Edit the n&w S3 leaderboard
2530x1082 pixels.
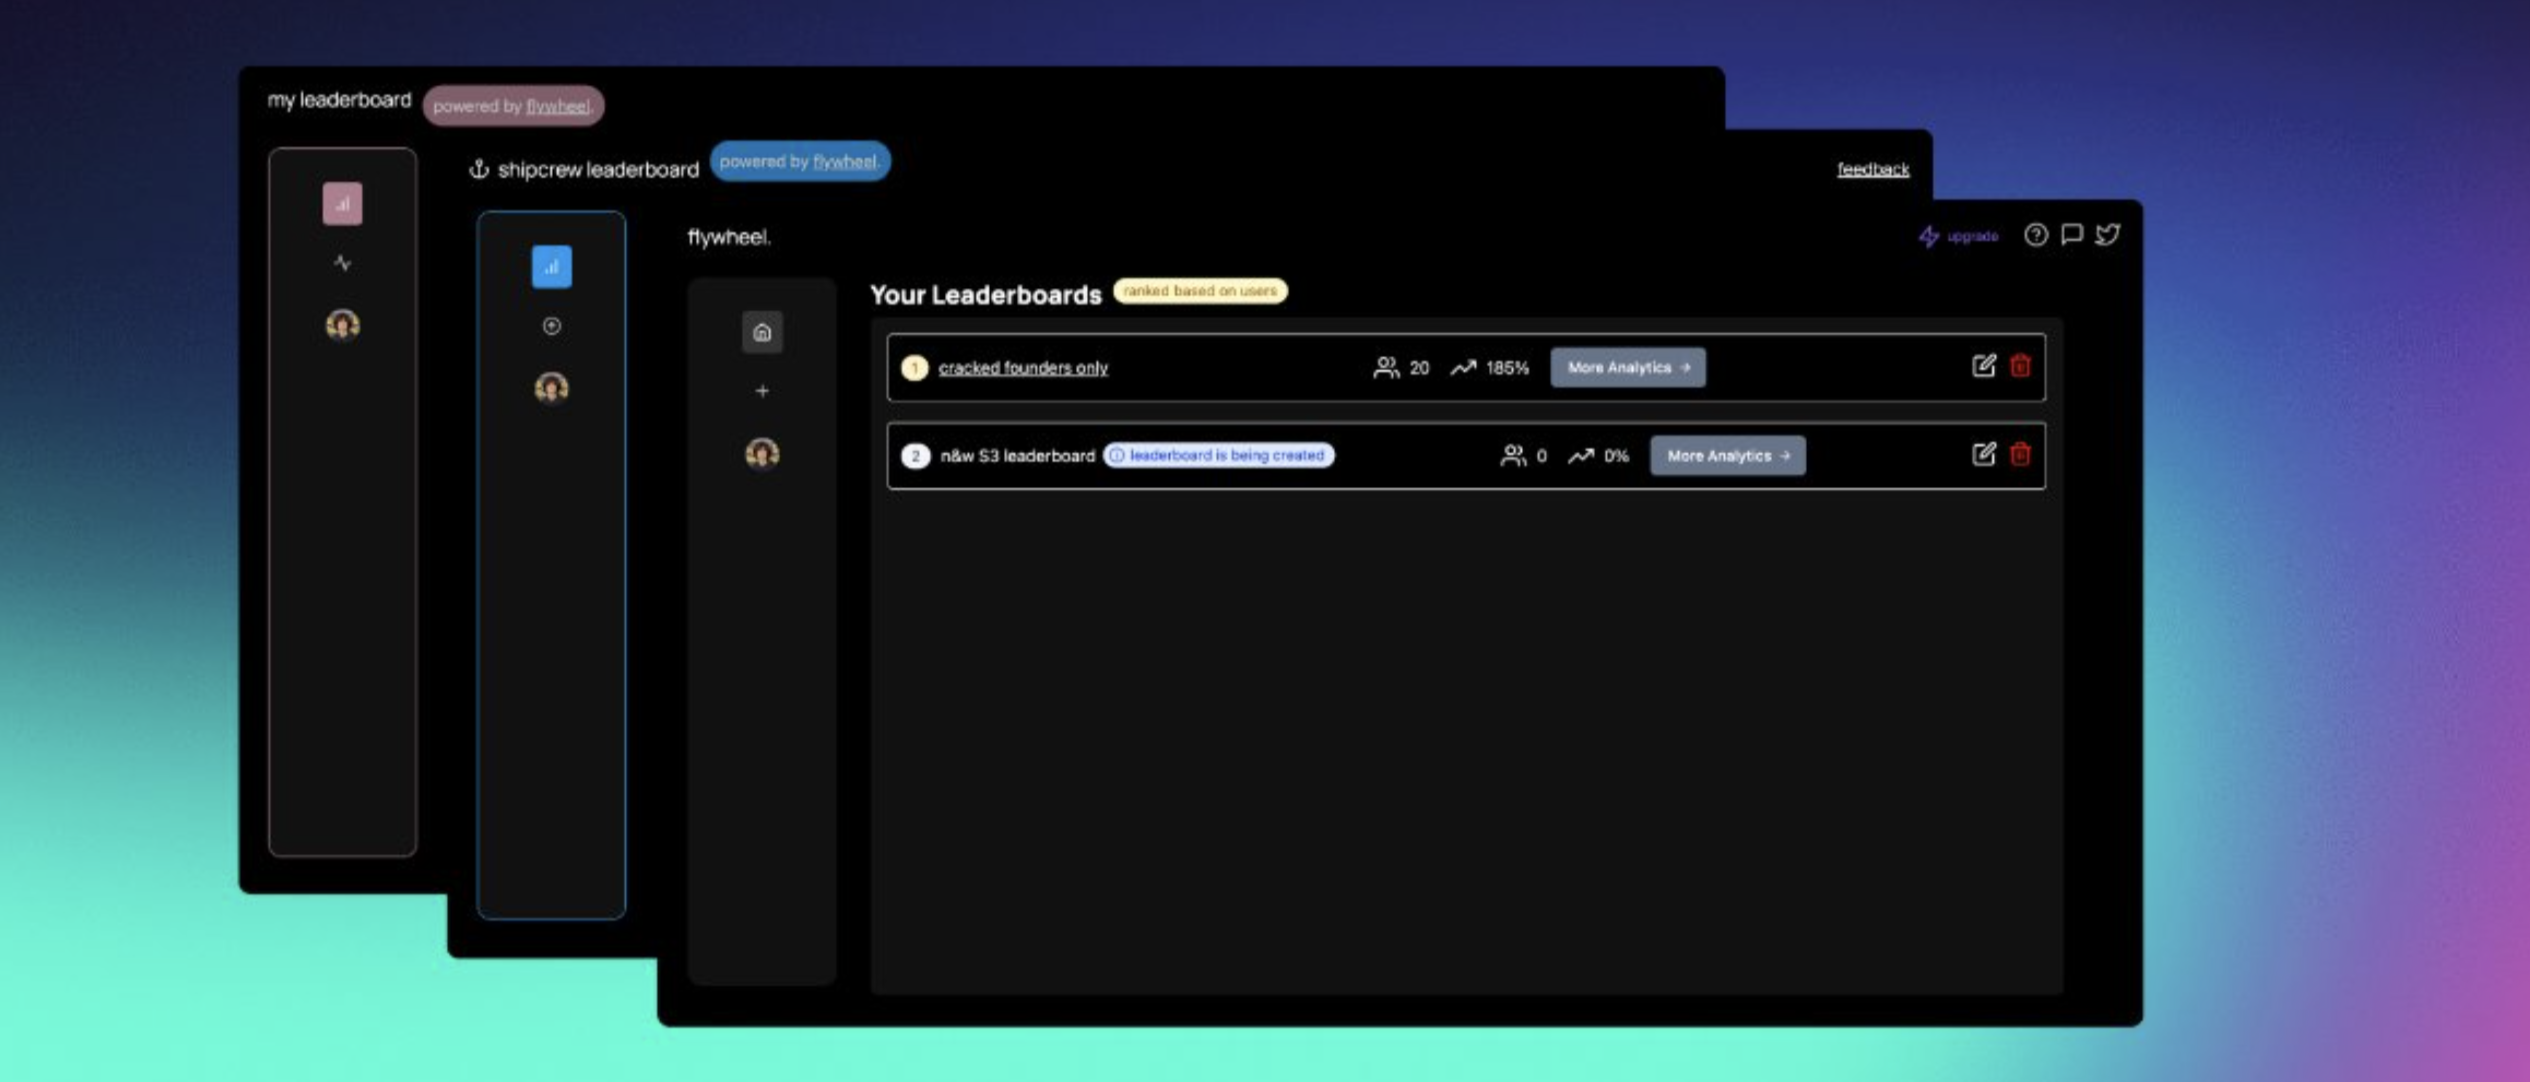(x=1983, y=454)
